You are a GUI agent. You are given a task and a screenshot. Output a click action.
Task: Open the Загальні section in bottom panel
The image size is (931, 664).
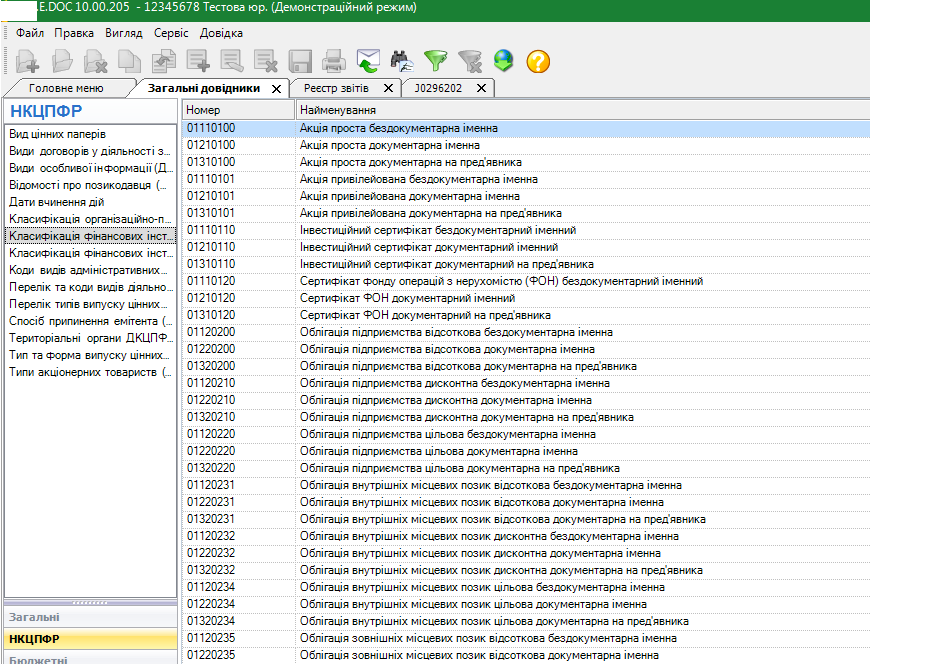pyautogui.click(x=35, y=617)
